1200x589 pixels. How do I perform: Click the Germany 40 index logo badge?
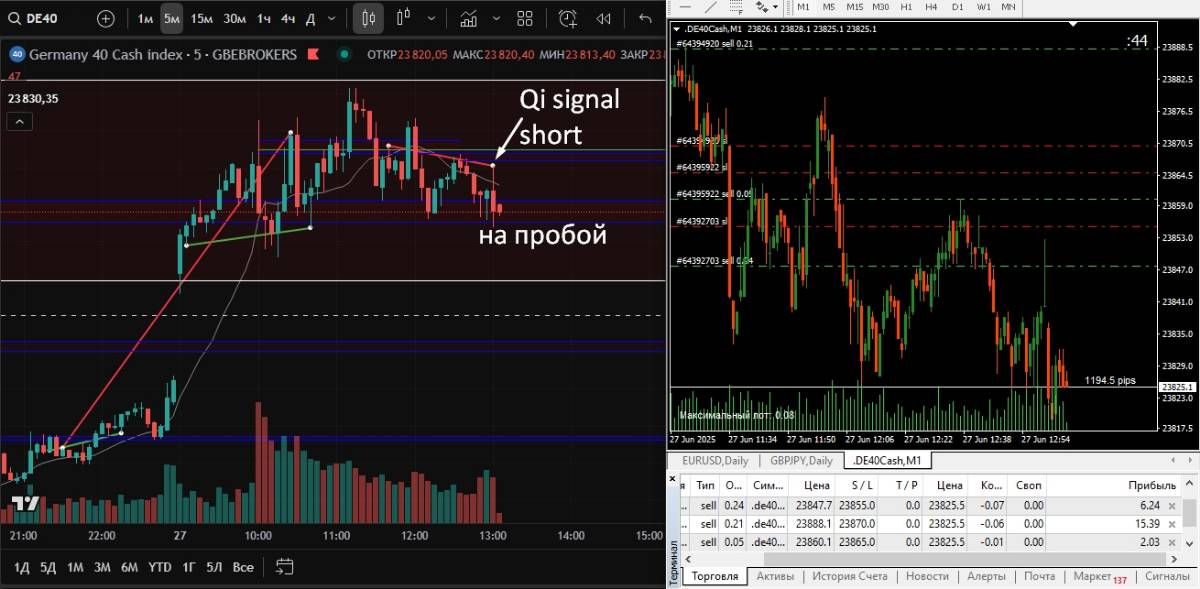(x=17, y=54)
